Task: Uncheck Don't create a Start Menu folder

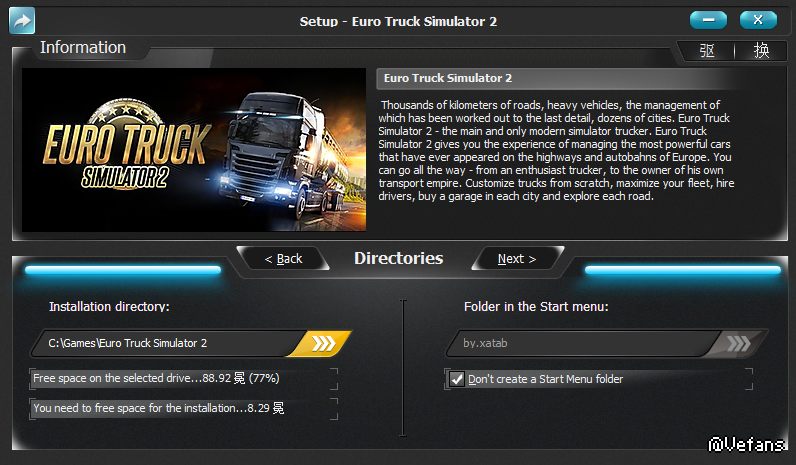Action: 457,379
